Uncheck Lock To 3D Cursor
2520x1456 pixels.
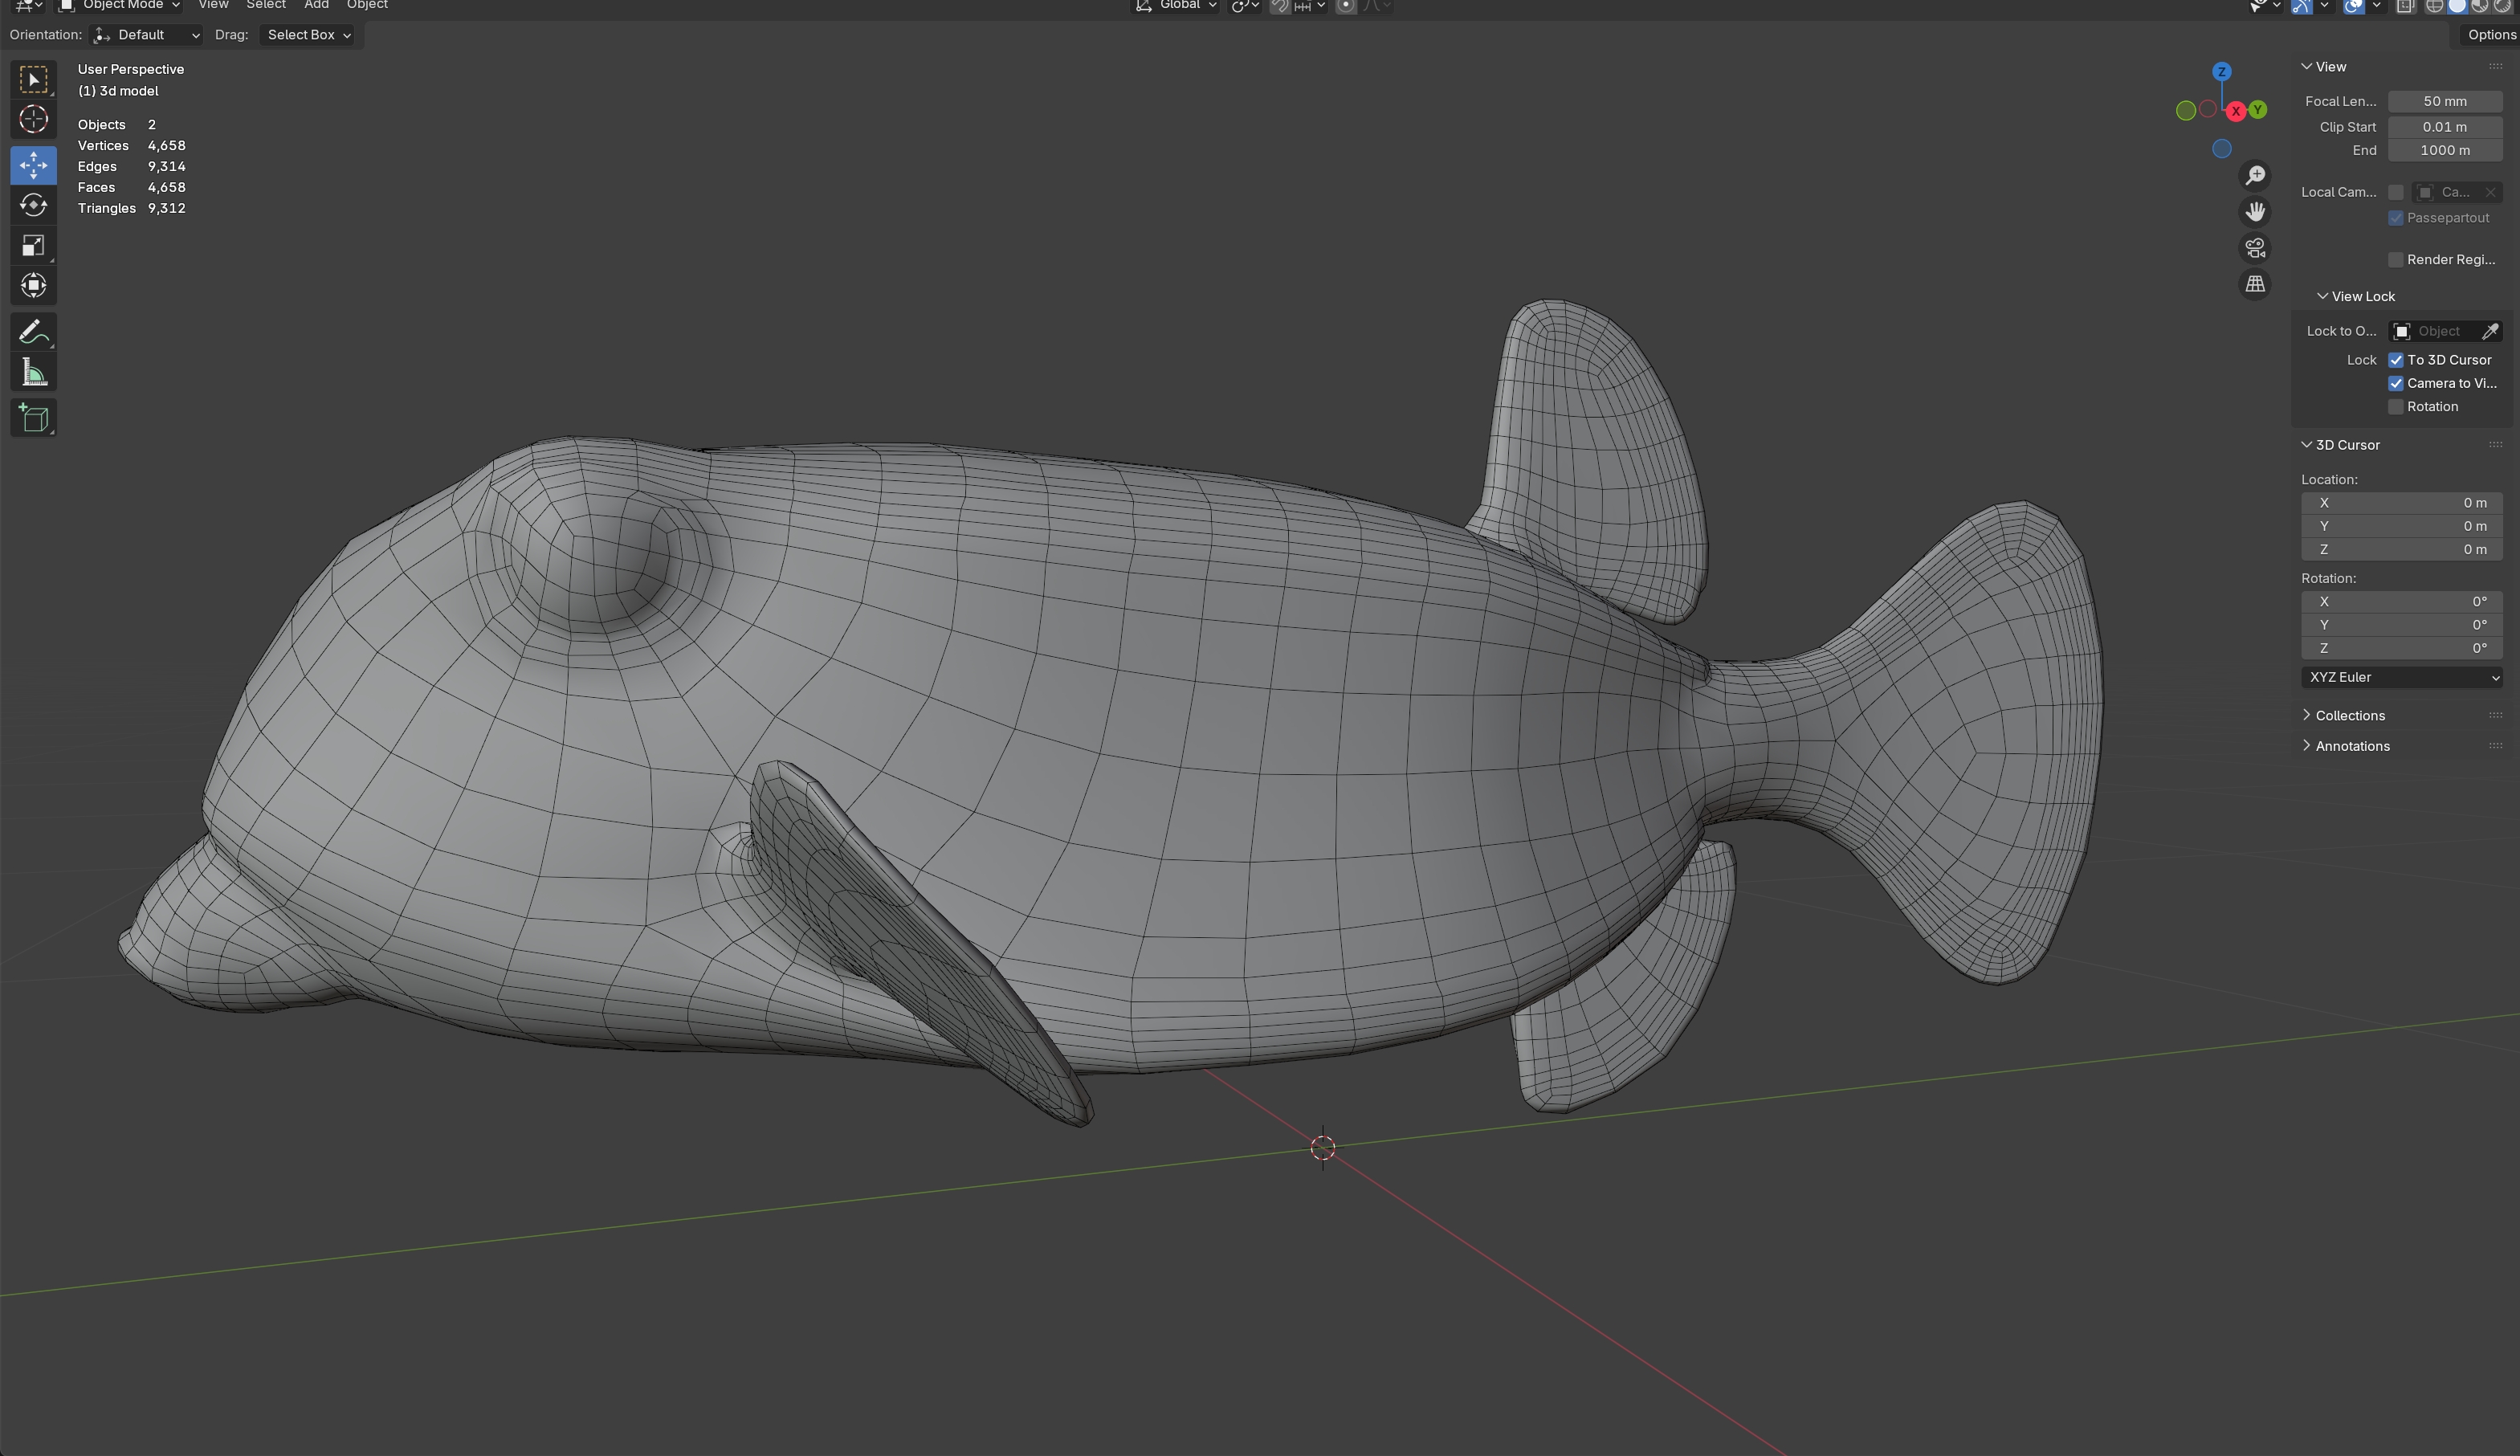[2396, 360]
